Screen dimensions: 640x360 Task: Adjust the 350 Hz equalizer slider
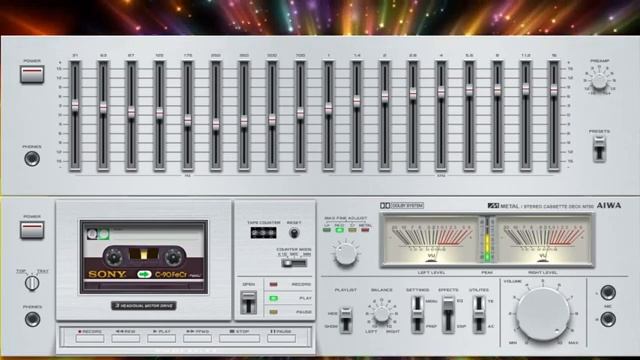pyautogui.click(x=244, y=122)
